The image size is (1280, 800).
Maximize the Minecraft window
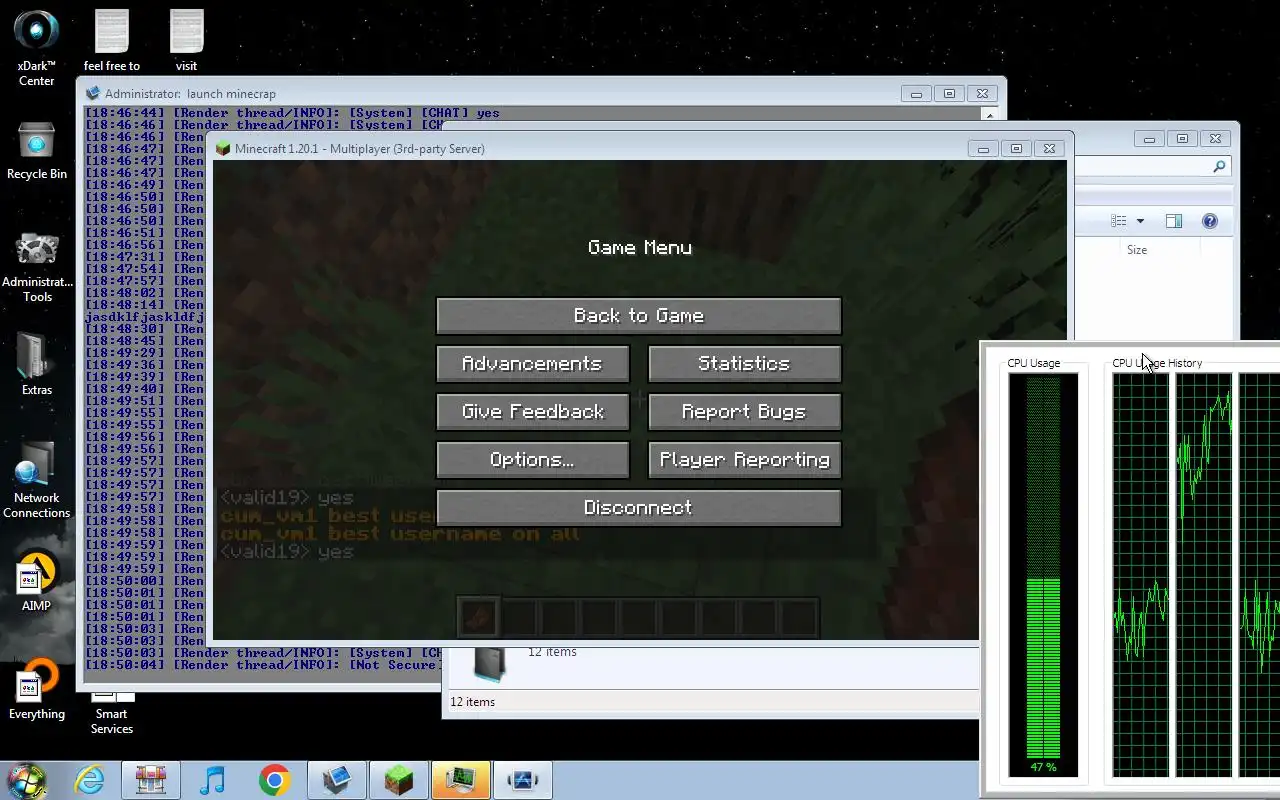[x=1016, y=149]
